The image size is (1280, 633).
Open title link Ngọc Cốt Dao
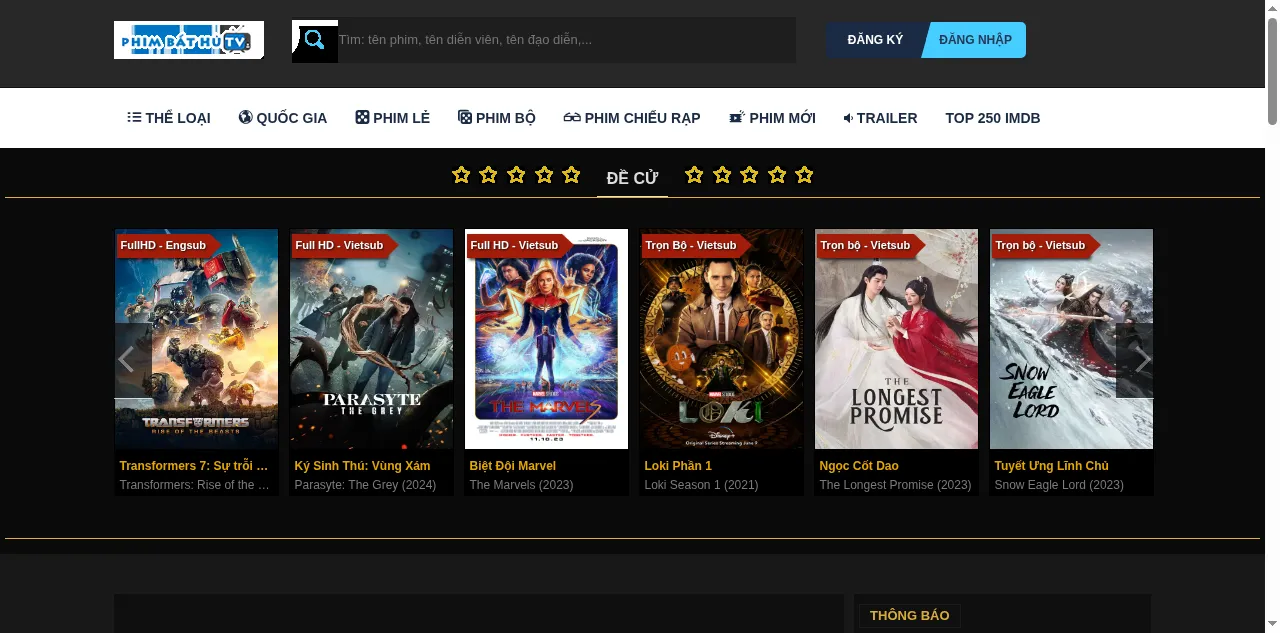859,466
